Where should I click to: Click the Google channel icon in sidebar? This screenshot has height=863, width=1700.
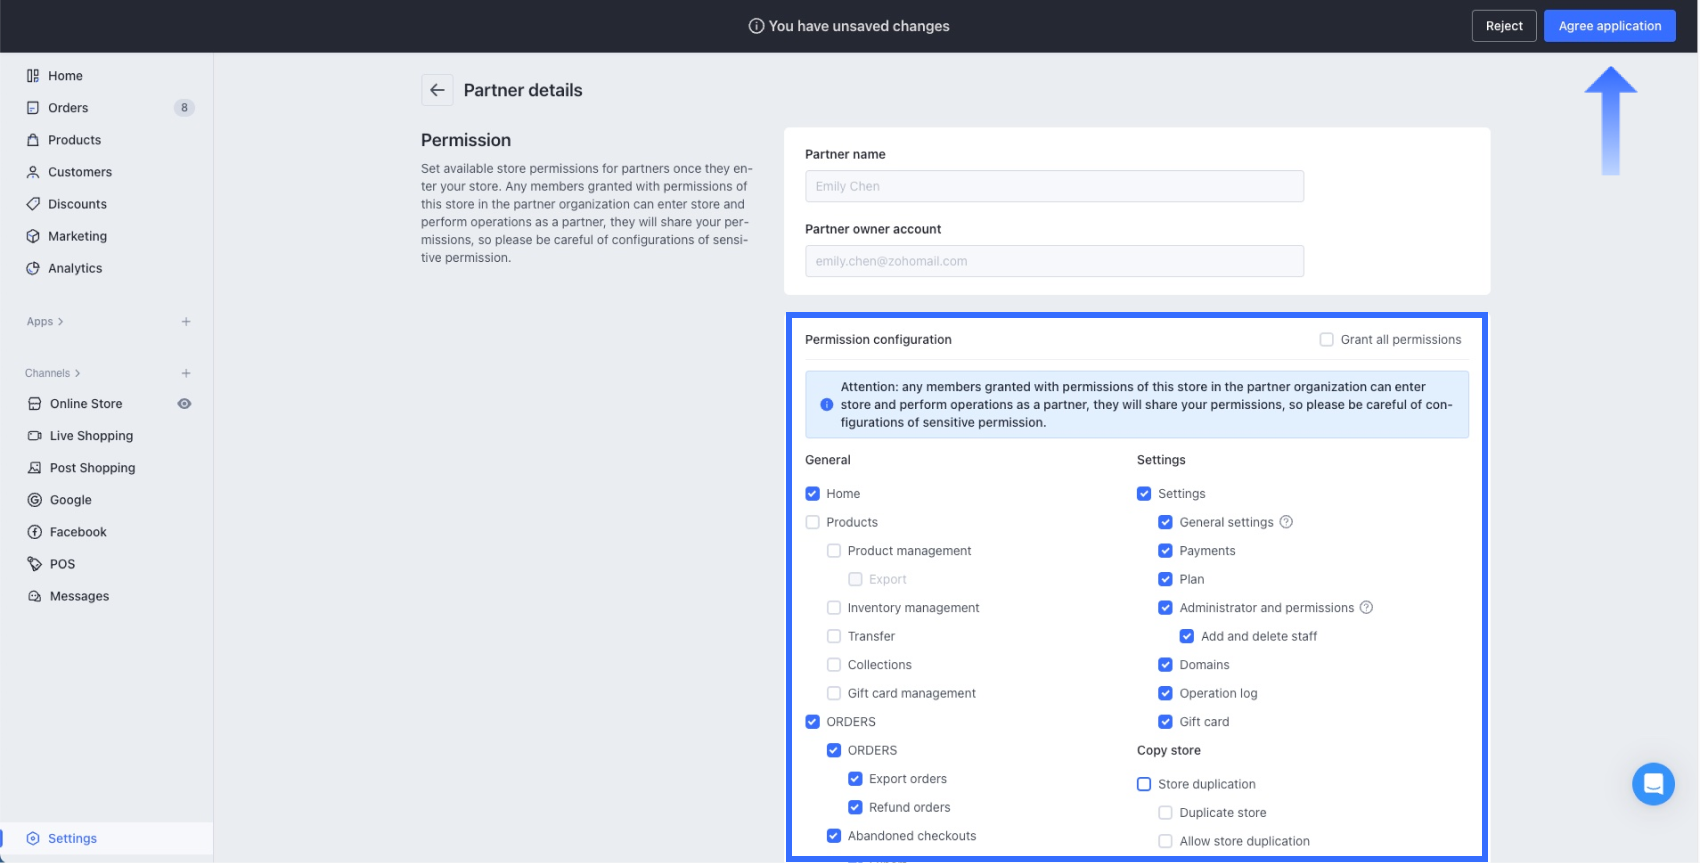(x=35, y=500)
